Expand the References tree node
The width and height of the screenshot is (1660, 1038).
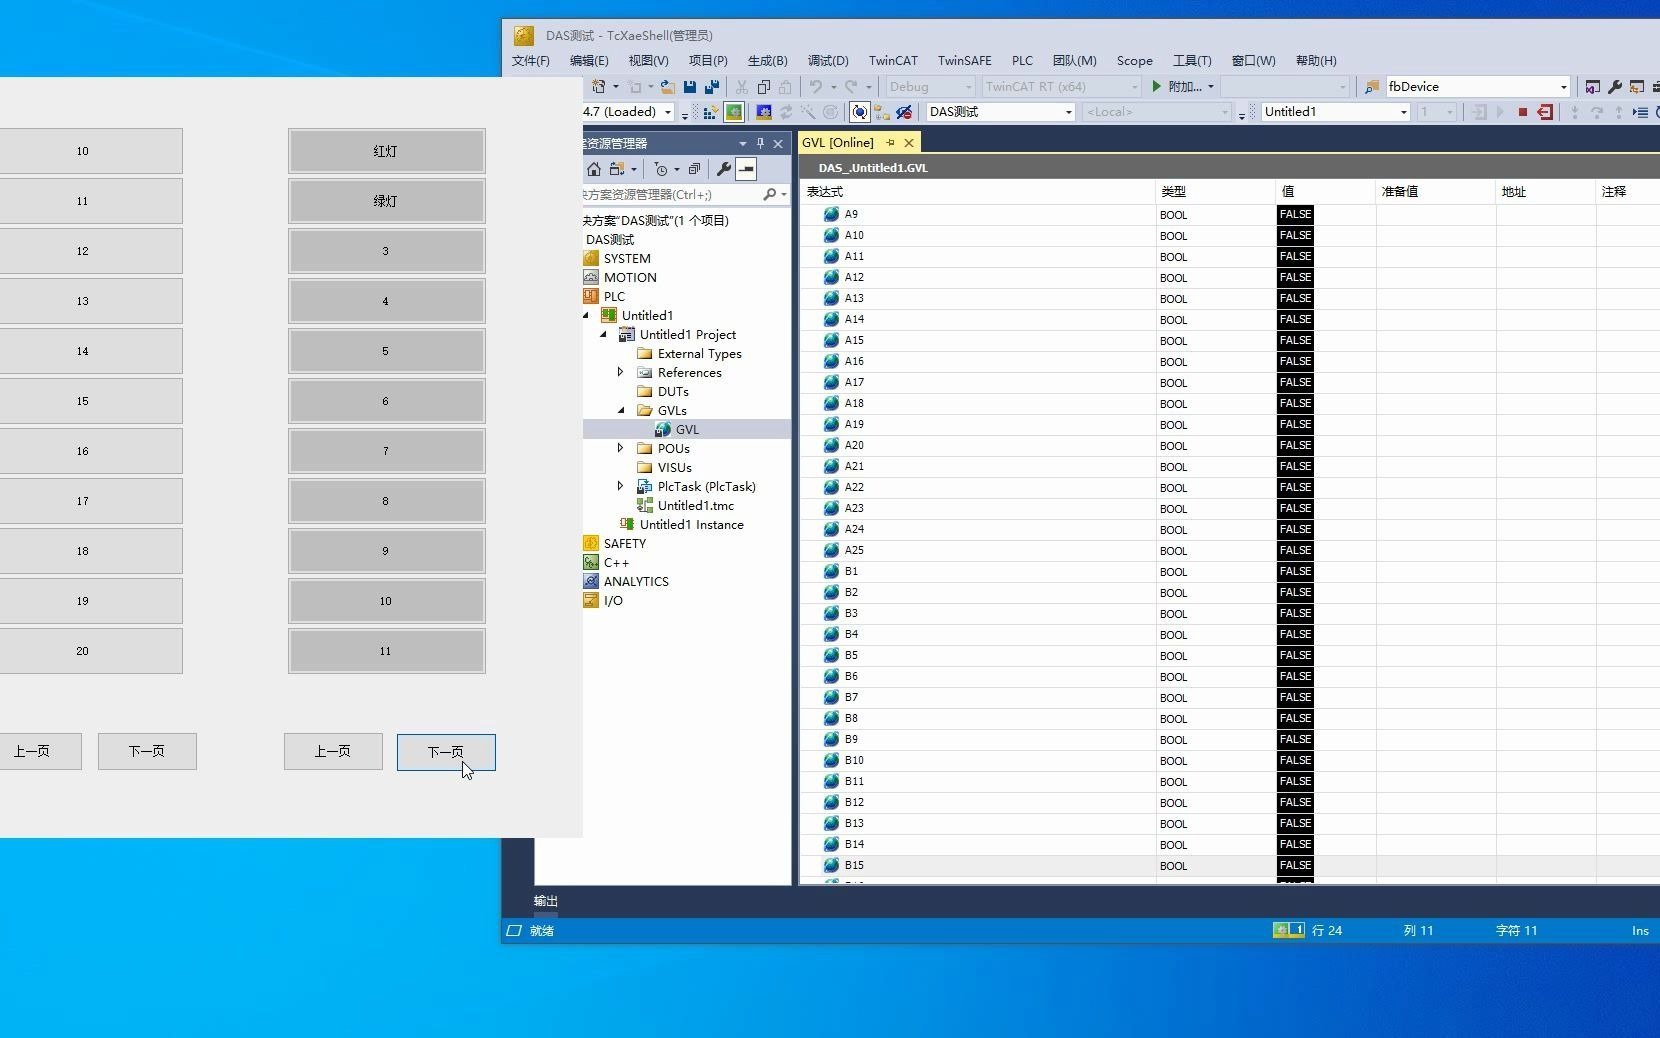tap(621, 372)
